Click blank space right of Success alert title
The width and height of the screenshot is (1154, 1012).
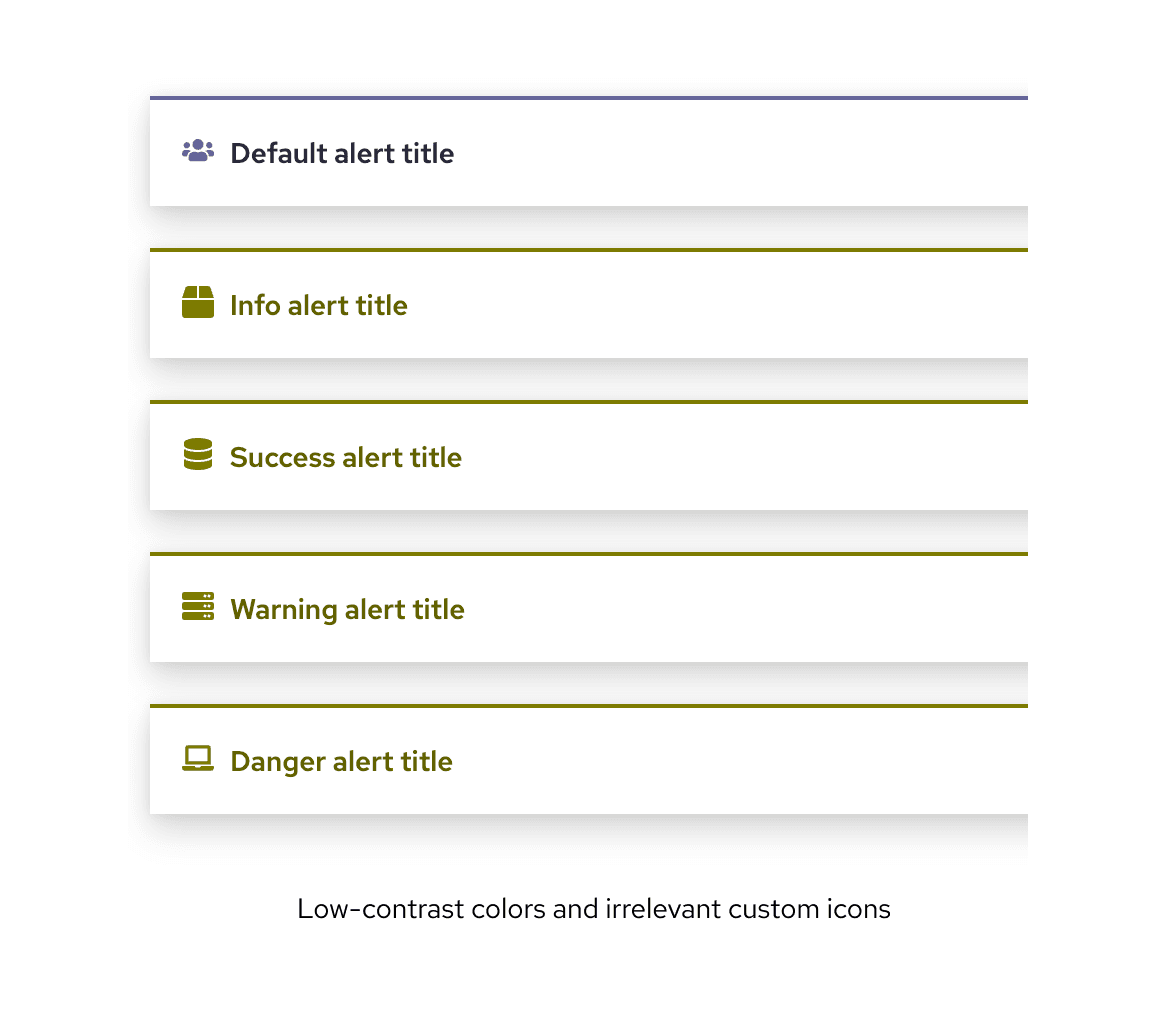tap(740, 458)
